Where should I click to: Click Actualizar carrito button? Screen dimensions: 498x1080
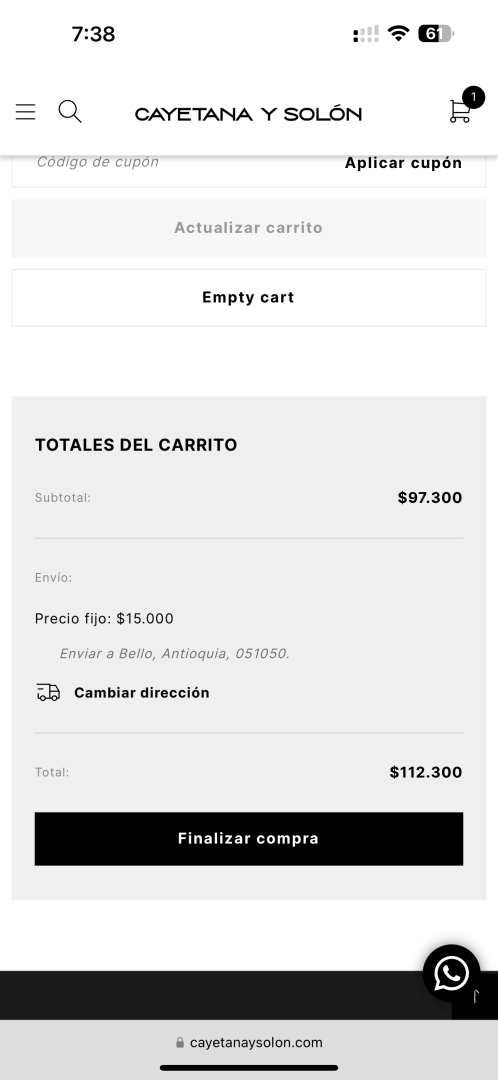[x=249, y=228]
